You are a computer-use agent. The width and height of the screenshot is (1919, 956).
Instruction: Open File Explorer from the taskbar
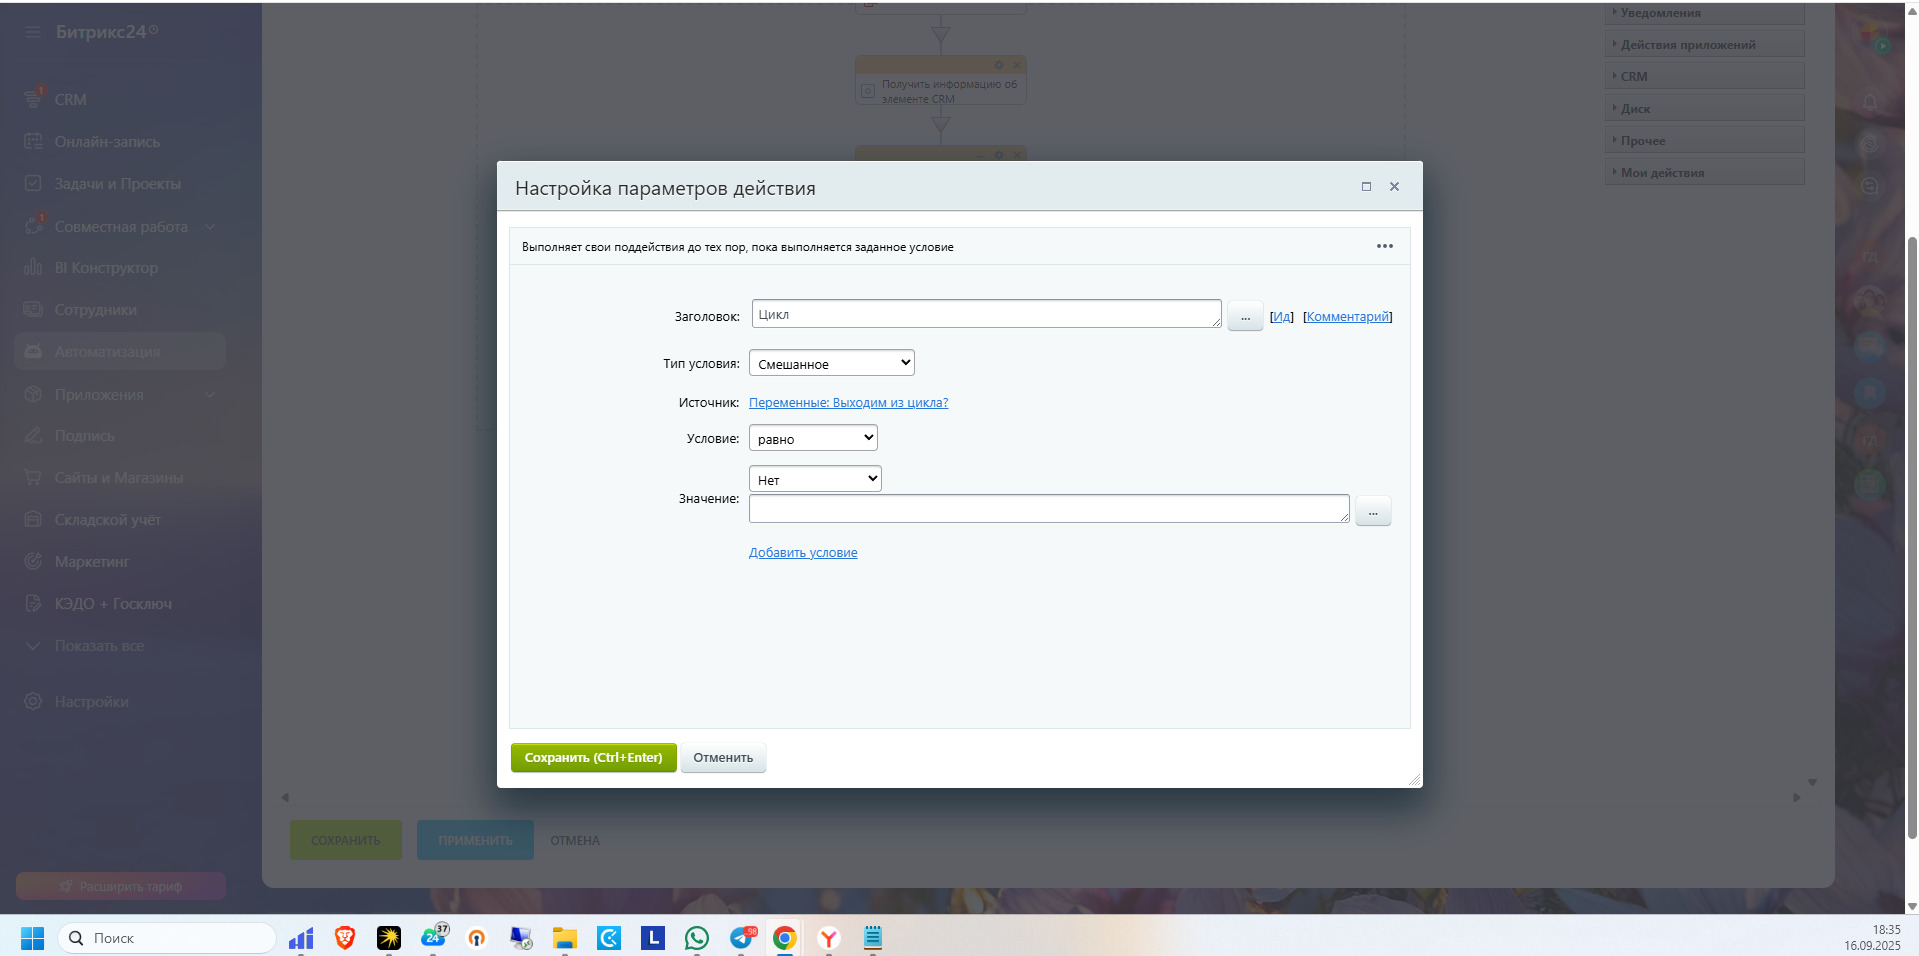(565, 938)
